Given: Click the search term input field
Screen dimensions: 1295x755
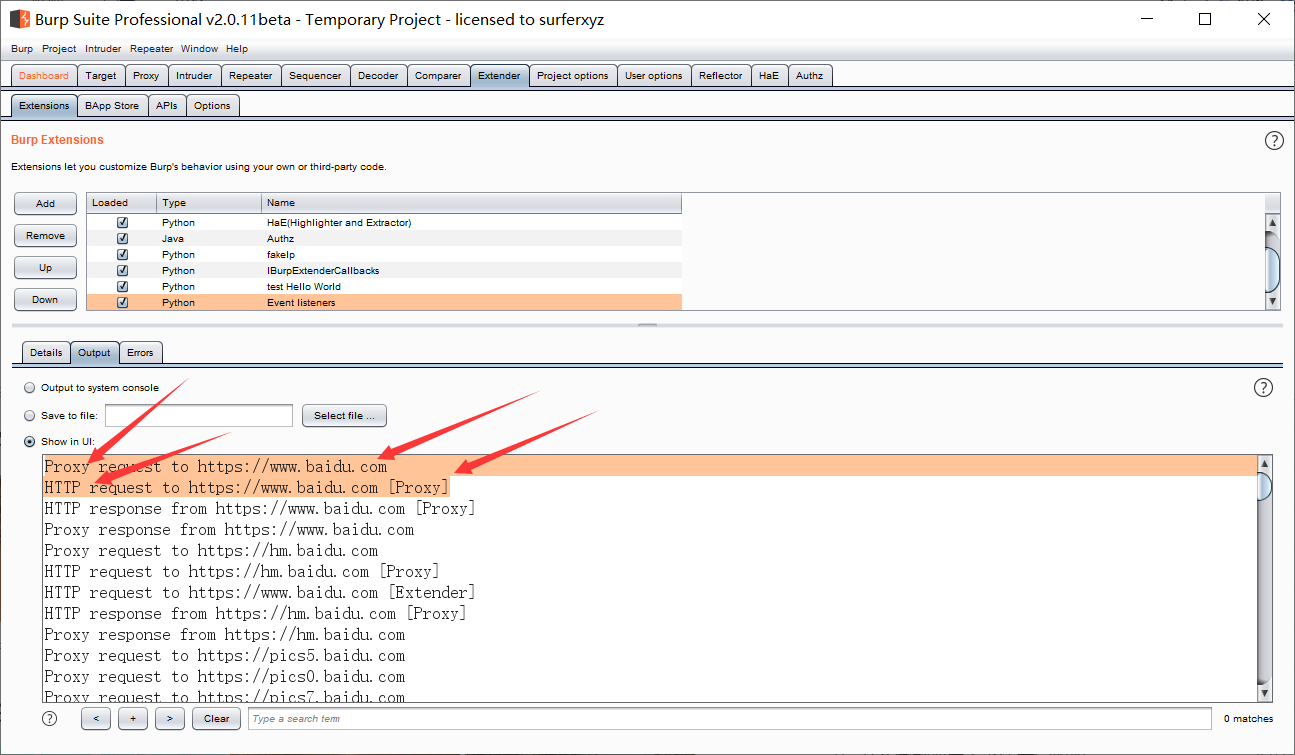Looking at the screenshot, I should [729, 718].
